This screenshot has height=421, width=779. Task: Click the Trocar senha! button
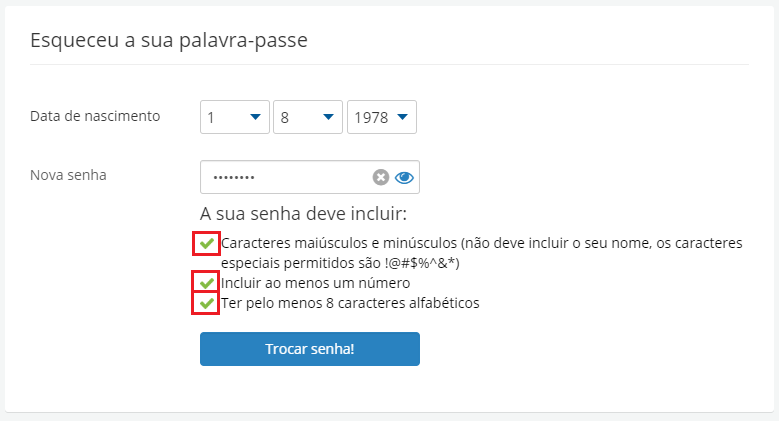point(310,349)
